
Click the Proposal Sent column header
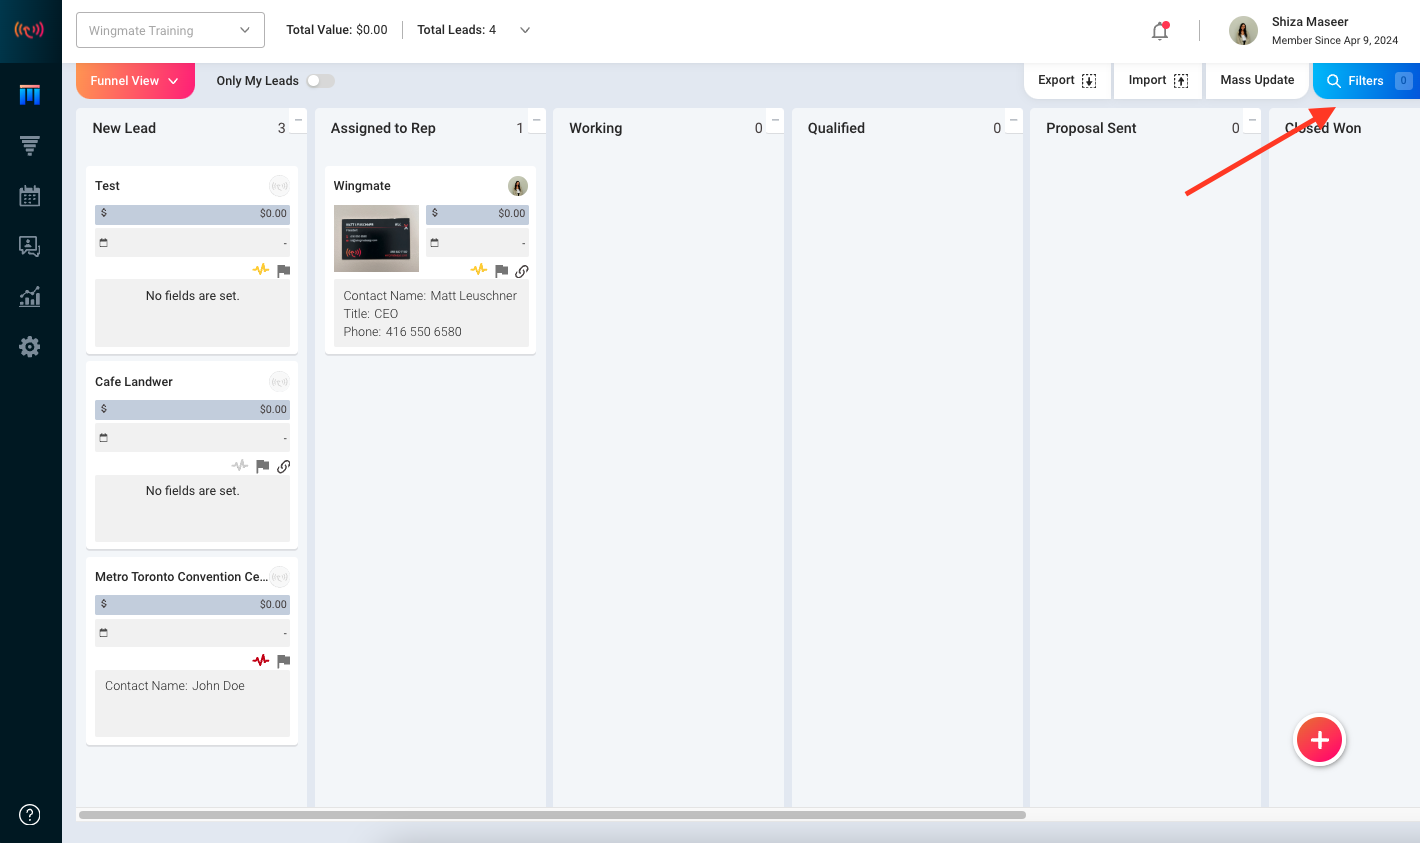click(1091, 128)
